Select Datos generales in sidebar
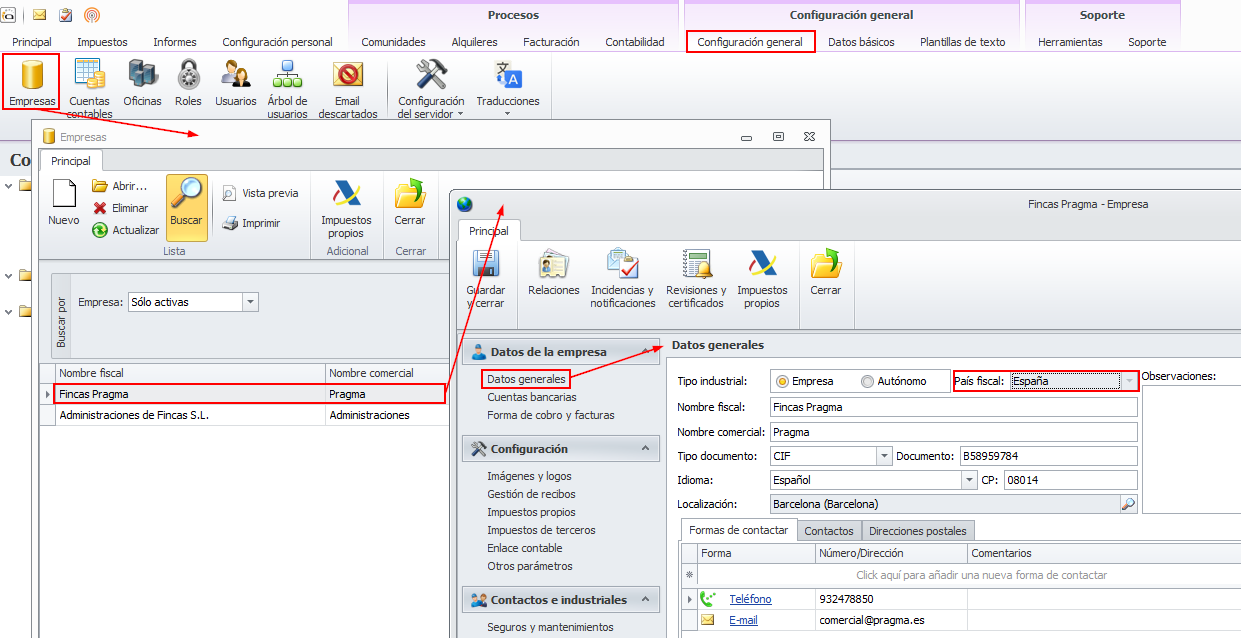 pos(526,379)
